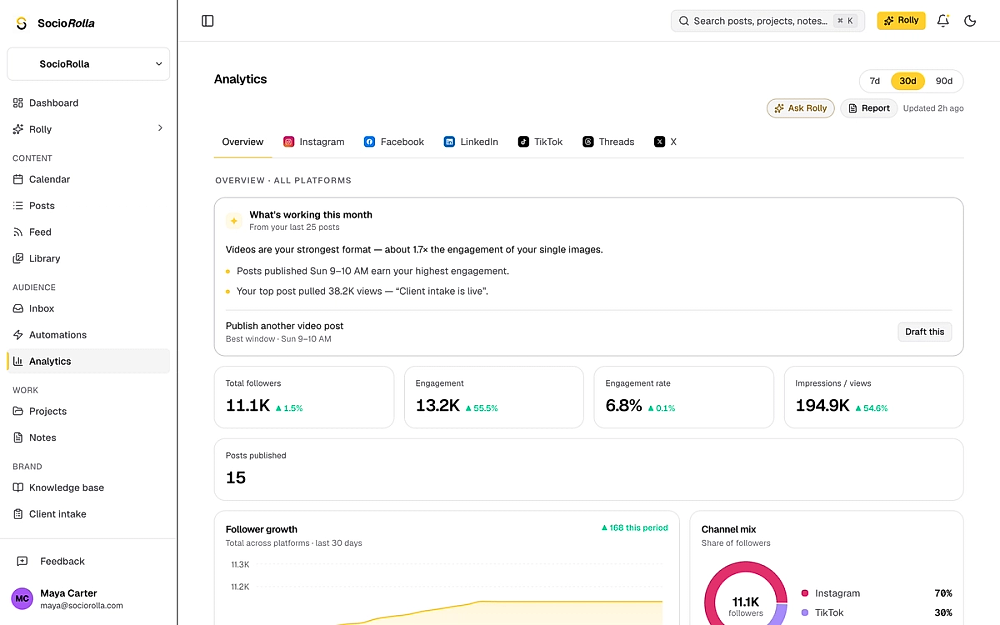Click the yellow Rolly button in header
Image resolution: width=1000 pixels, height=625 pixels.
901,20
